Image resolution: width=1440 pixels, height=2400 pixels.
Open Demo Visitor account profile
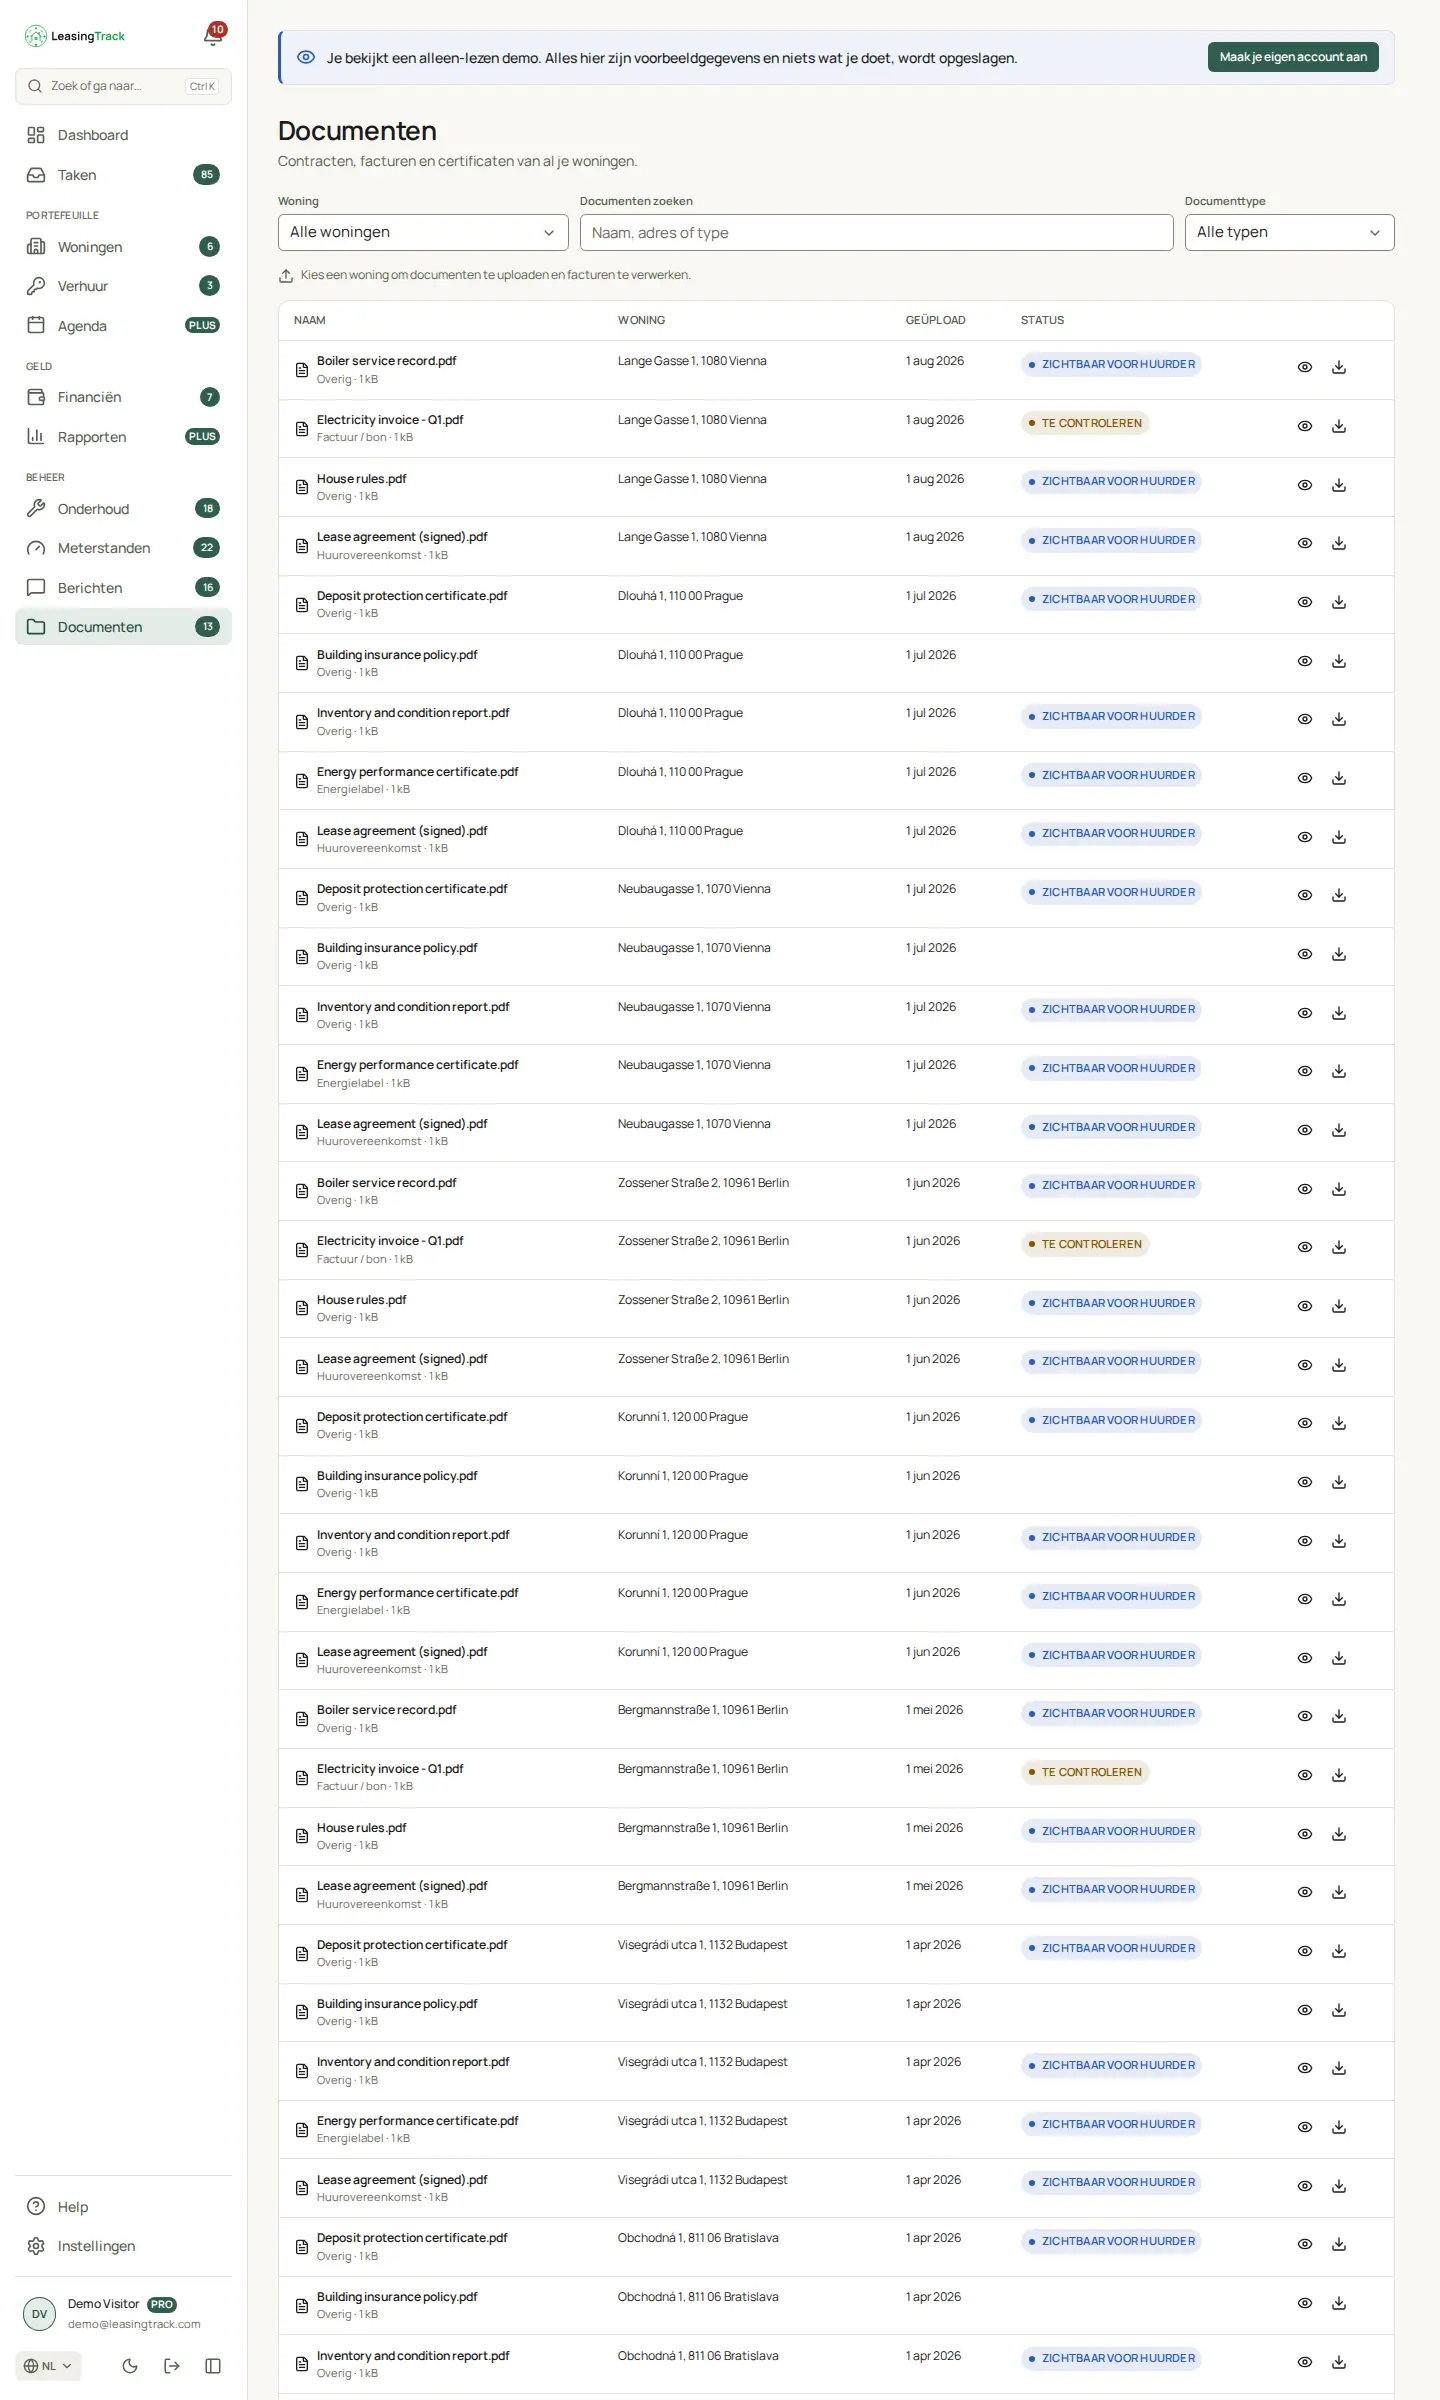(x=123, y=2313)
